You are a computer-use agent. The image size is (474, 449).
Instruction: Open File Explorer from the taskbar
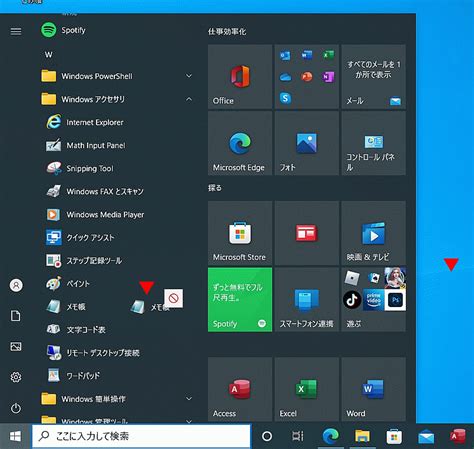[x=362, y=436]
